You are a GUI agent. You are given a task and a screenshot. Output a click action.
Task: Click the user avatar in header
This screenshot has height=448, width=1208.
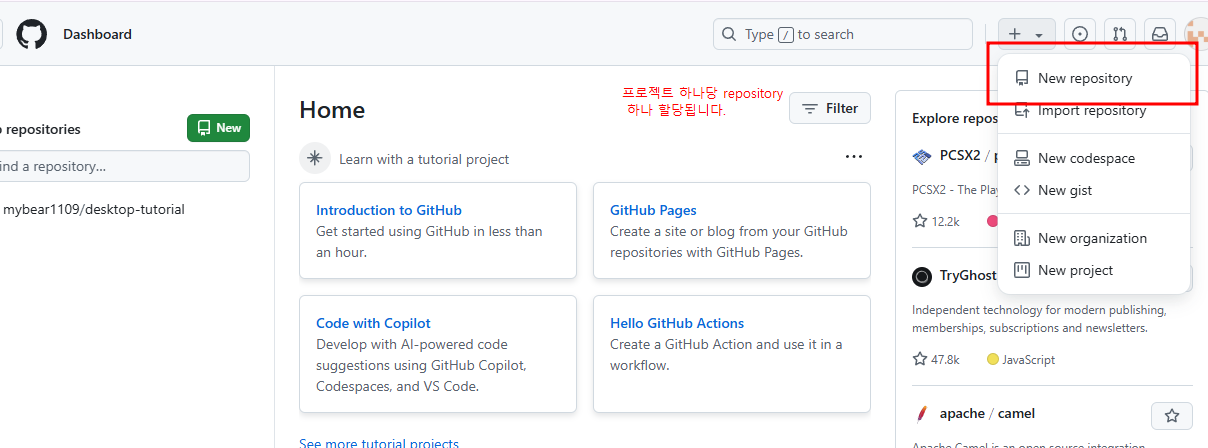pos(1196,34)
